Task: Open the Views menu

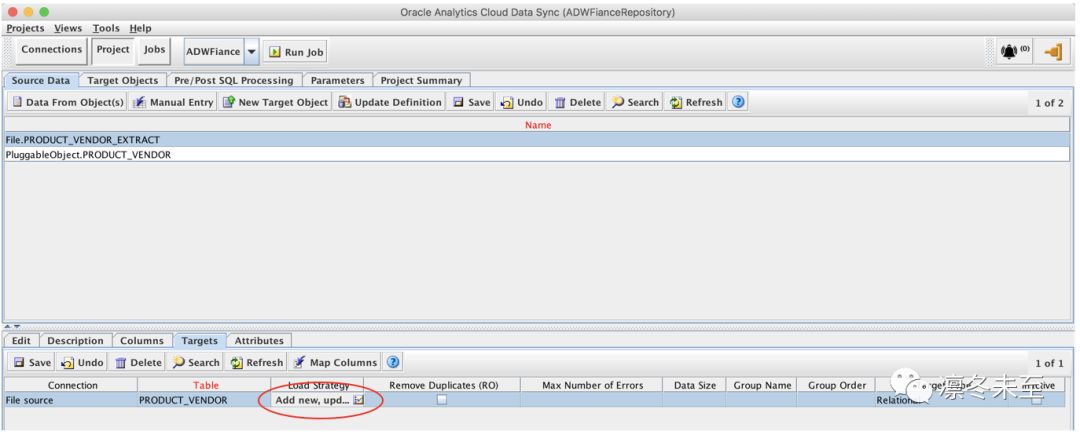Action: pyautogui.click(x=68, y=28)
